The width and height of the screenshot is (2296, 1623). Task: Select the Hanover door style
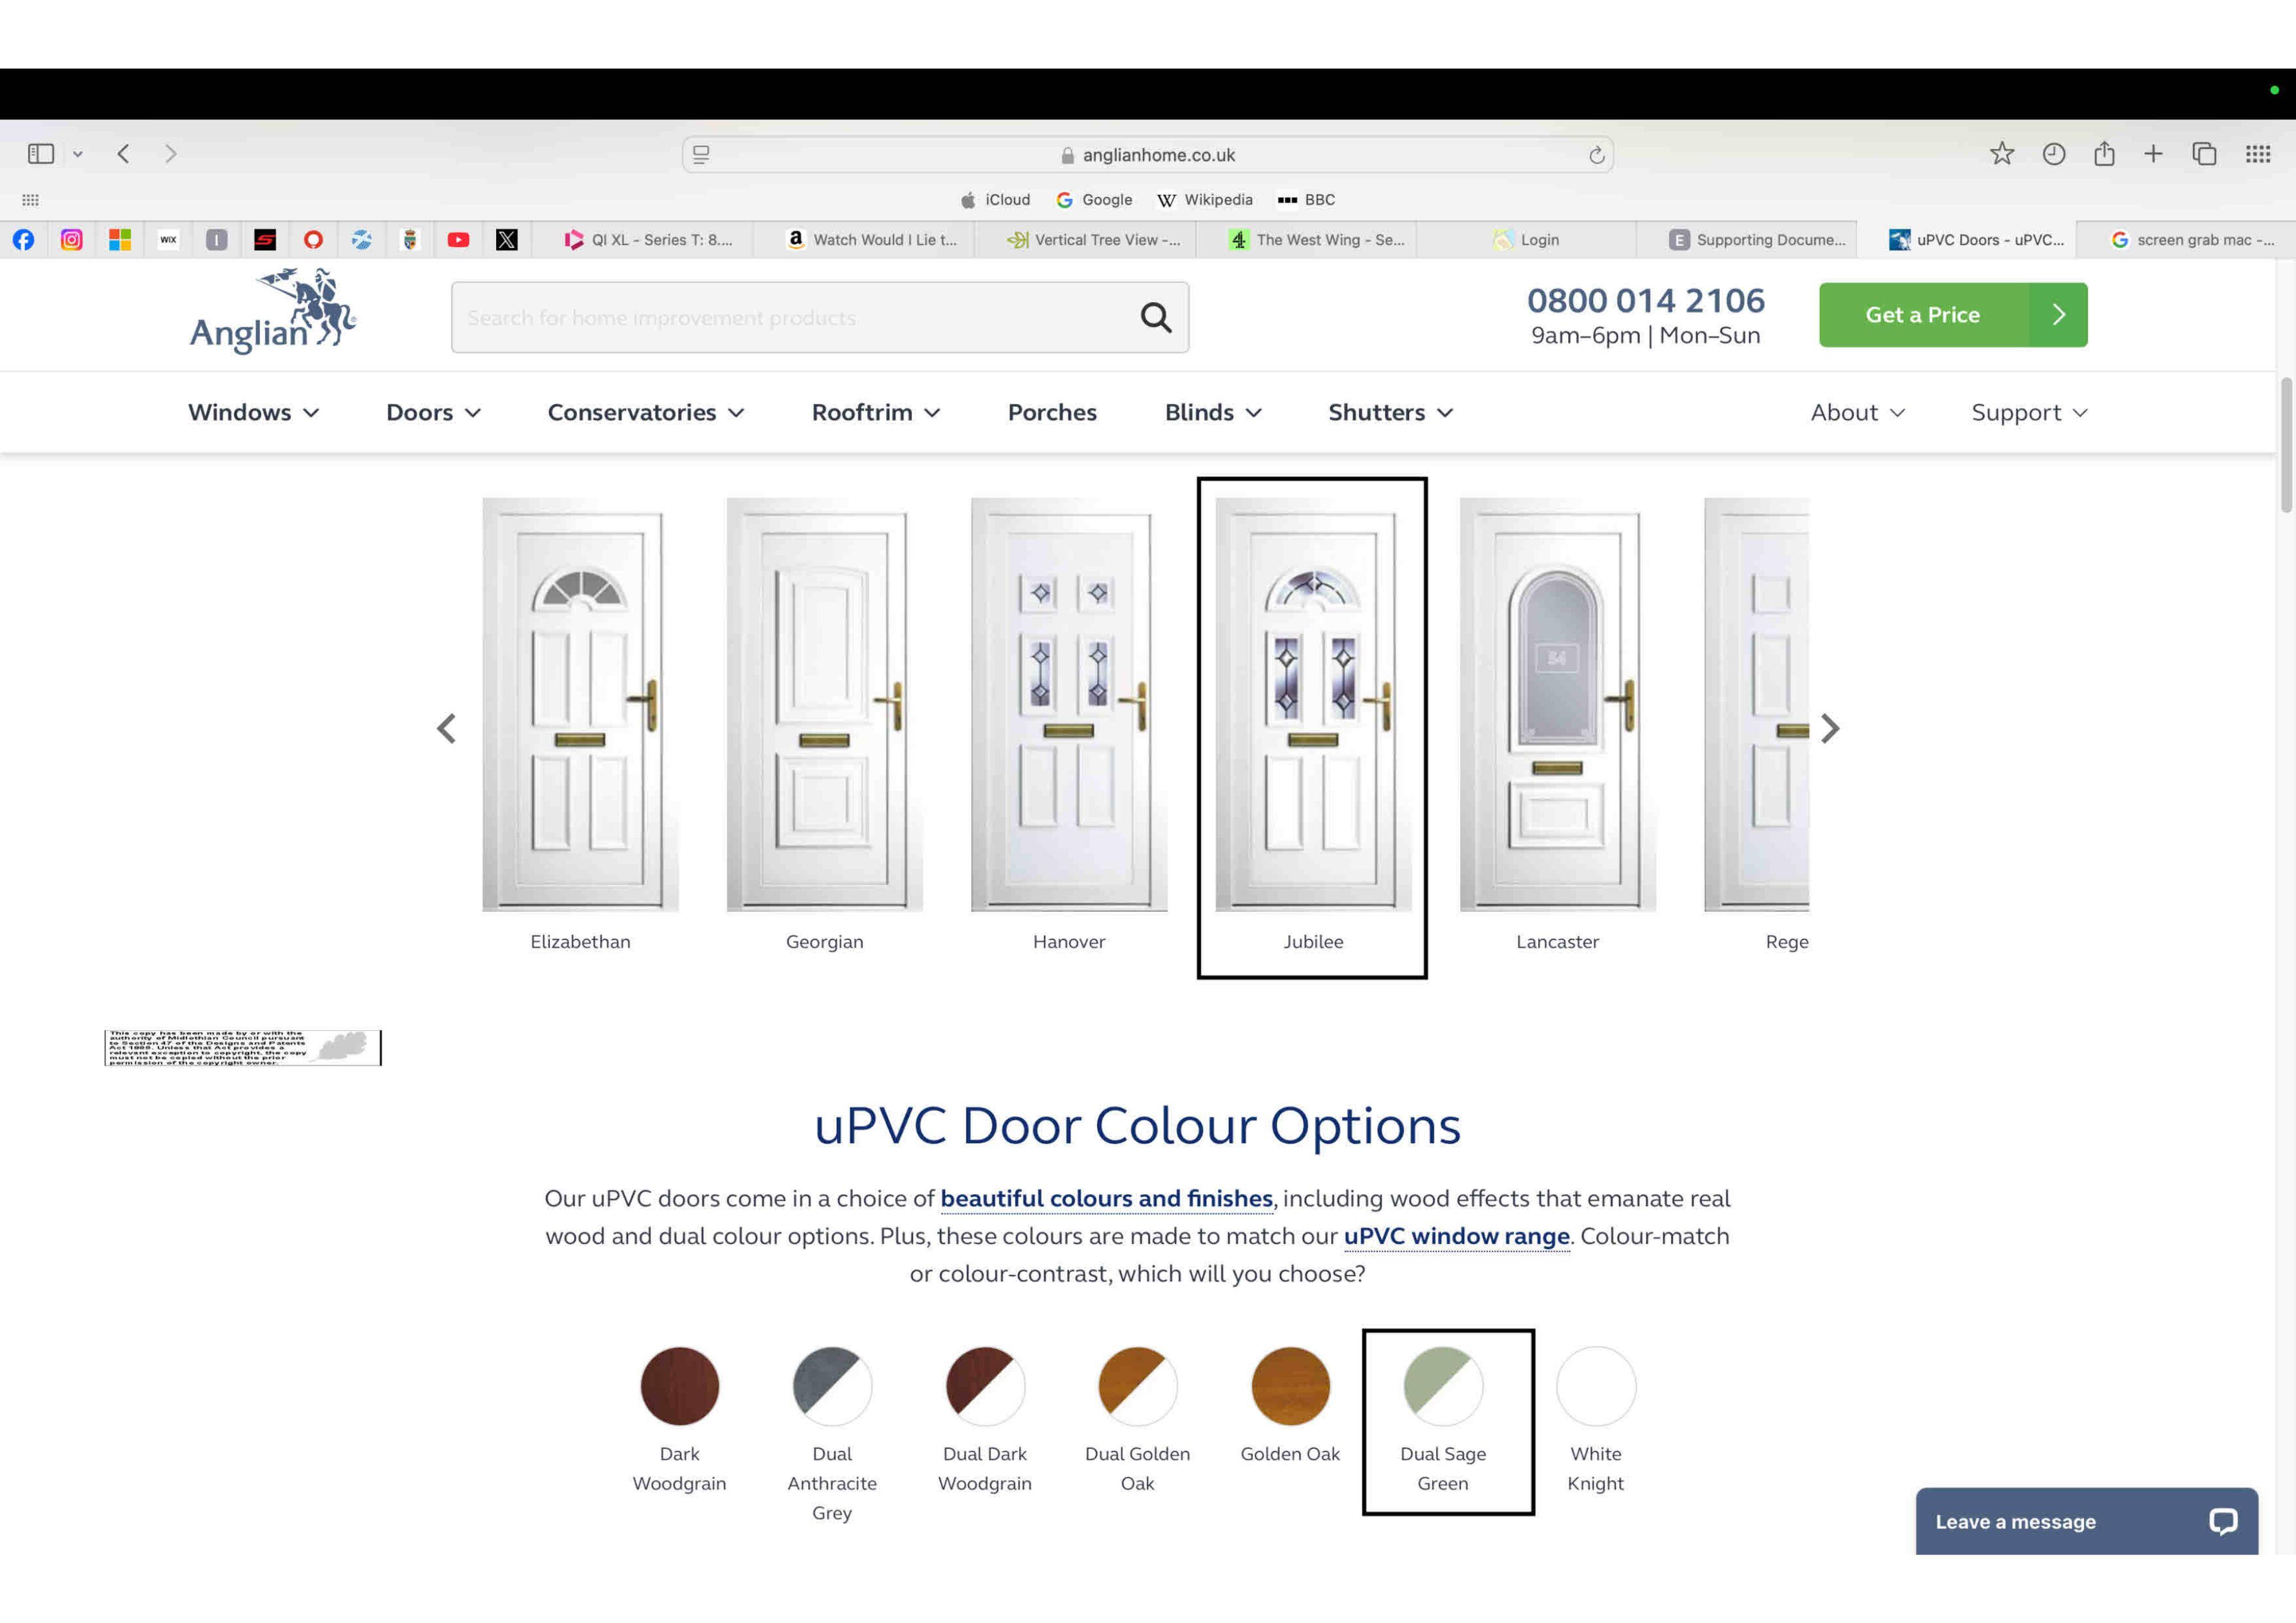1069,725
